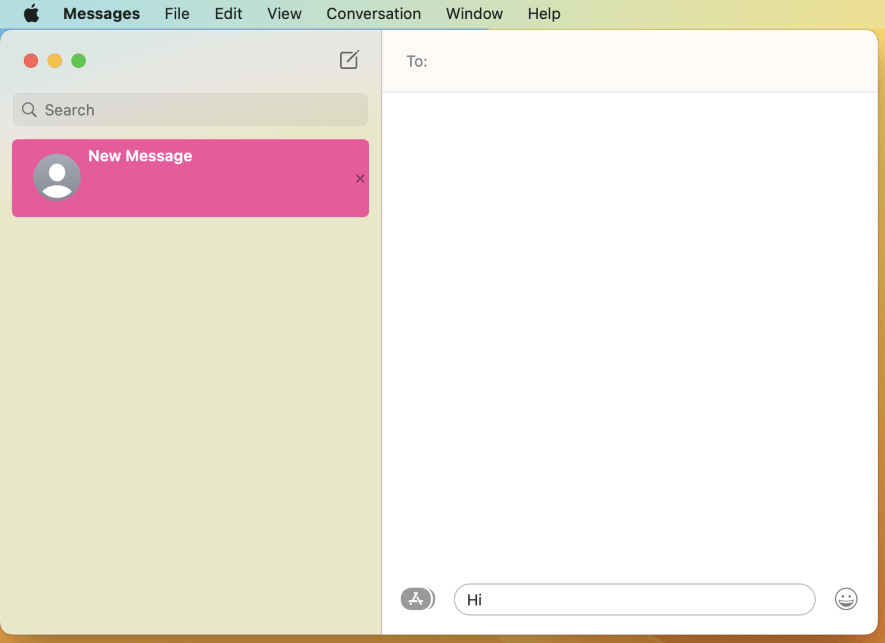Open the View menu

point(284,14)
